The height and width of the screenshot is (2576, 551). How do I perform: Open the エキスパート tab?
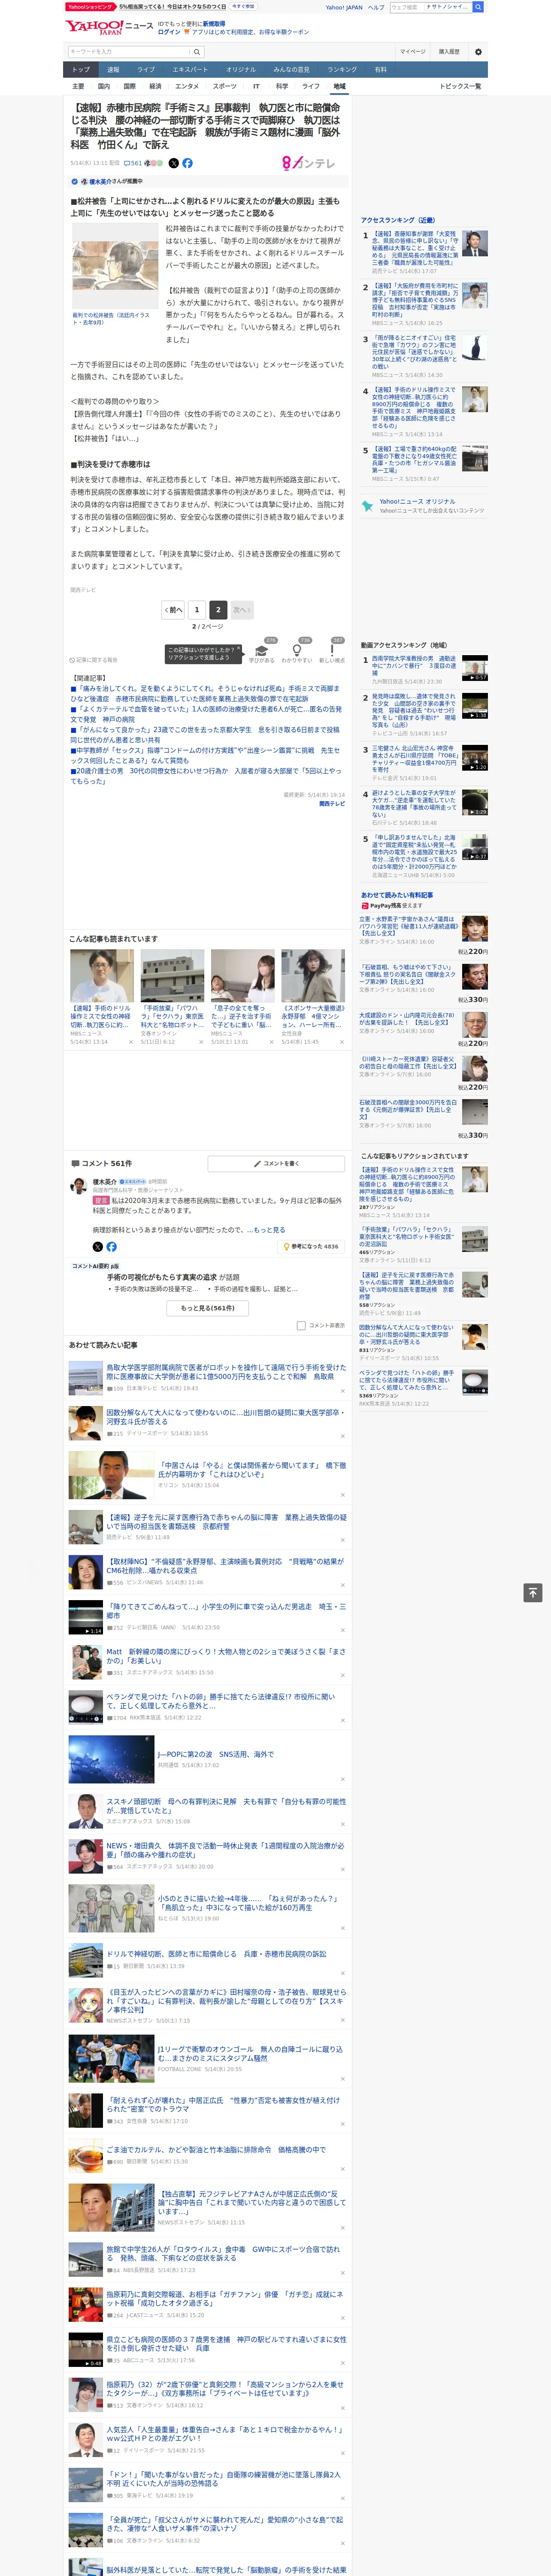coord(190,70)
